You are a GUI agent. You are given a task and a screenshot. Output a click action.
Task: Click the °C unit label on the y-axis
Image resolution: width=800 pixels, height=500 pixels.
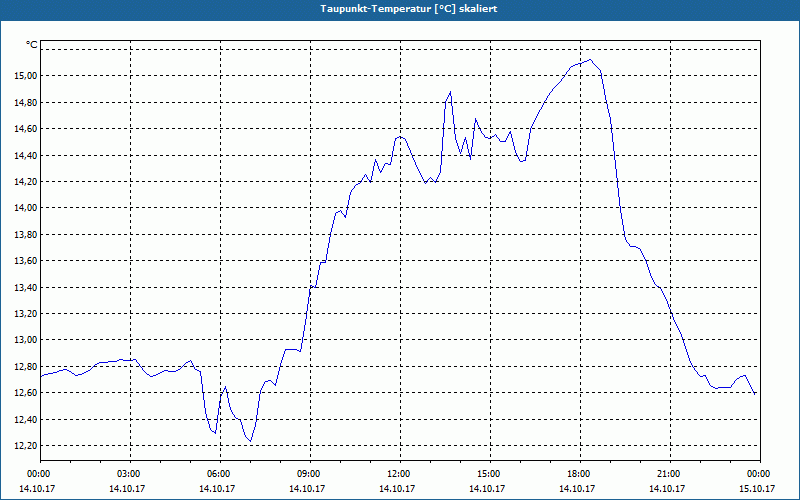pyautogui.click(x=32, y=45)
